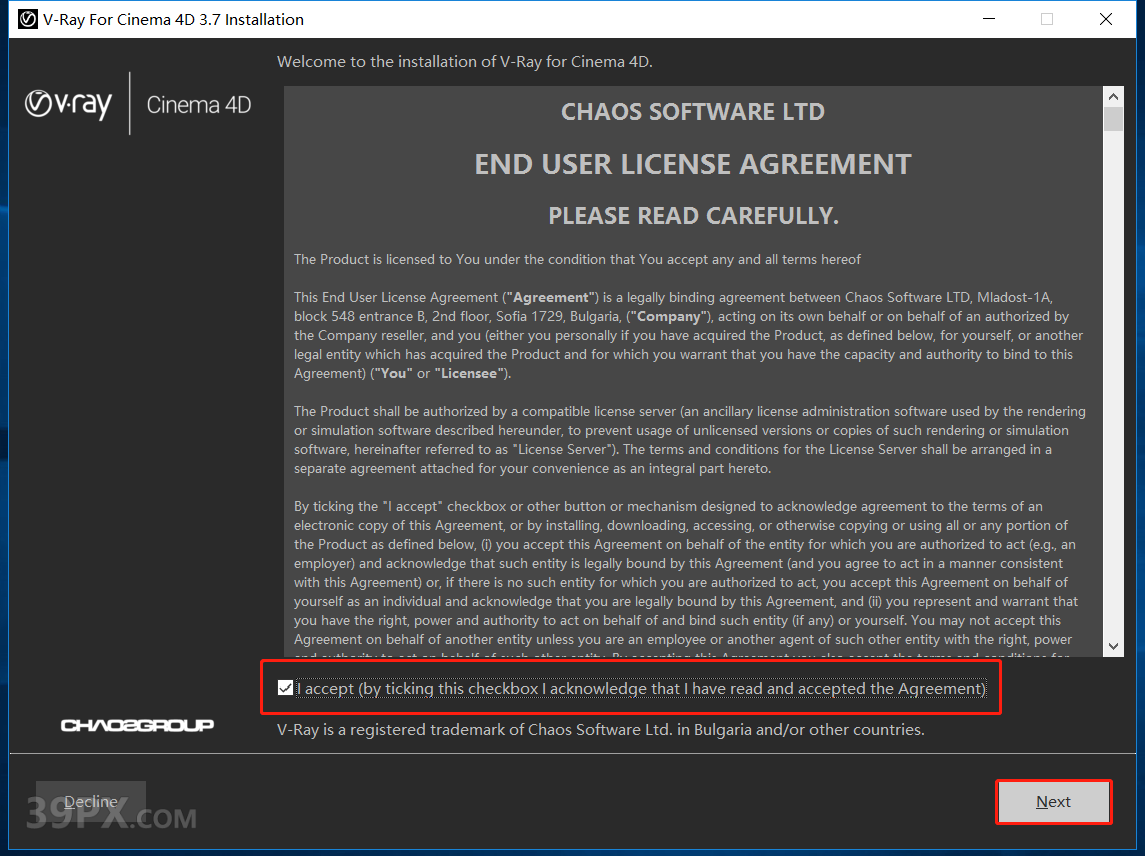Click the 'The Product is licensed to You' line
1145x856 pixels.
tap(577, 259)
